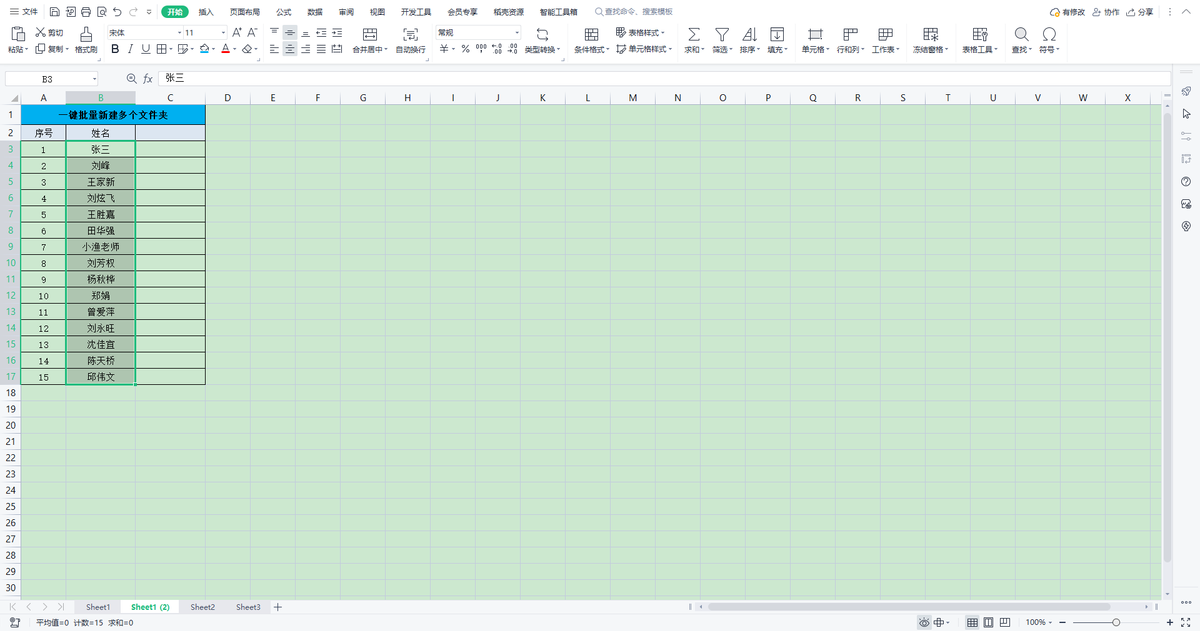
Task: Click the insert function fx icon
Action: 148,78
